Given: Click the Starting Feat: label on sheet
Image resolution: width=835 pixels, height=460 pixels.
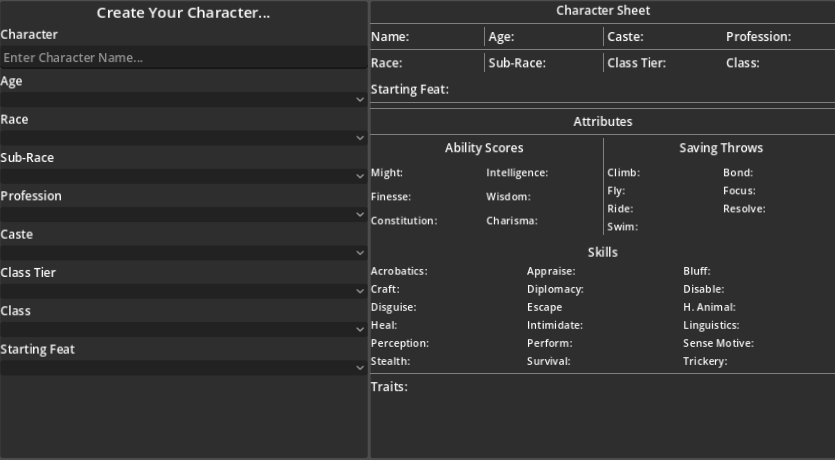Looking at the screenshot, I should pos(410,89).
